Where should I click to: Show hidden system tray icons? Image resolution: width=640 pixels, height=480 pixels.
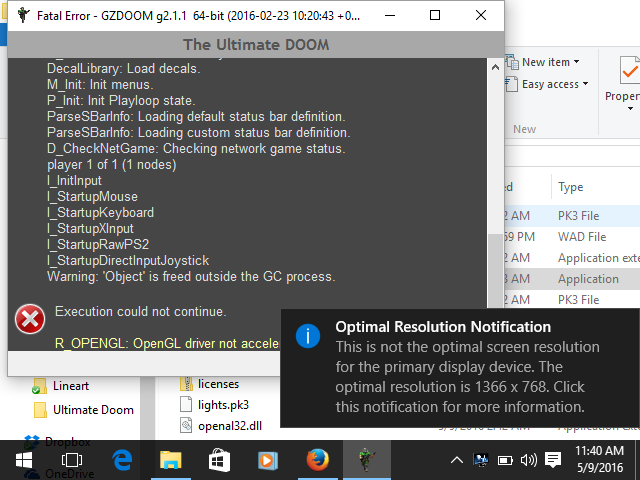457,460
